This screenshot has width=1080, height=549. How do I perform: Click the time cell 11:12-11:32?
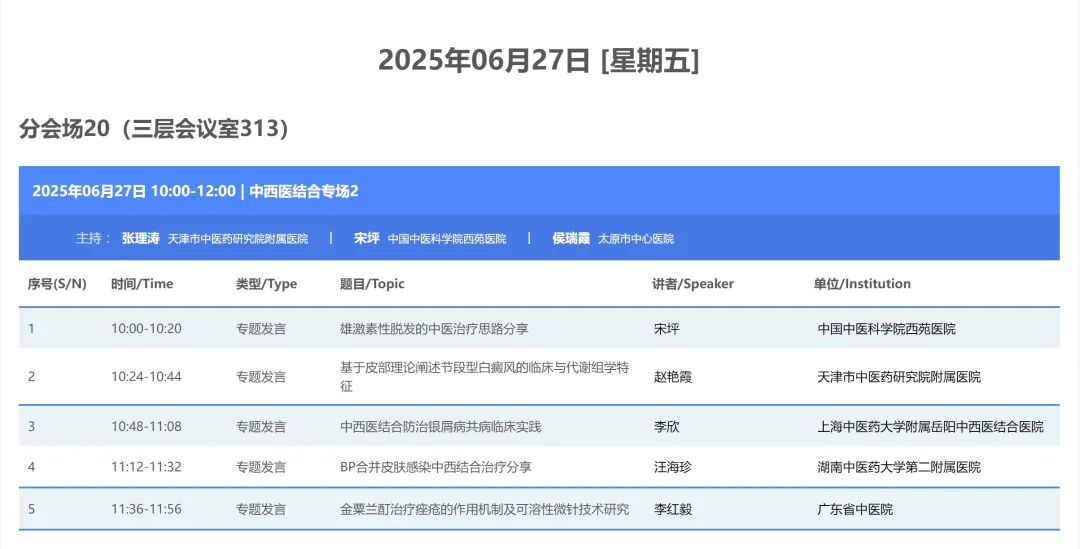(x=146, y=467)
